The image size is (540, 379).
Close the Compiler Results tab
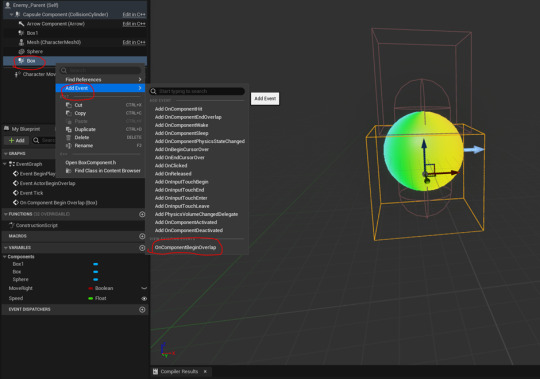(x=205, y=371)
